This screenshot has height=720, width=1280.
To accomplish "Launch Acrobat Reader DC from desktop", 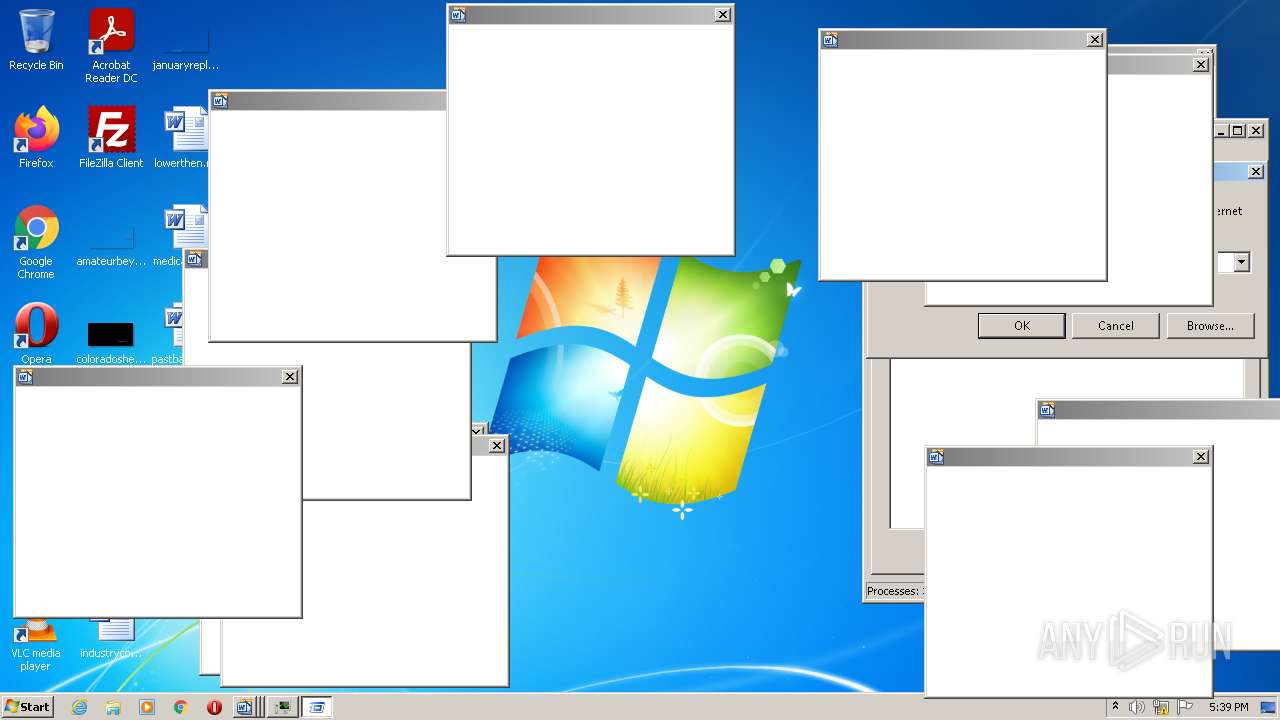I will pyautogui.click(x=111, y=46).
